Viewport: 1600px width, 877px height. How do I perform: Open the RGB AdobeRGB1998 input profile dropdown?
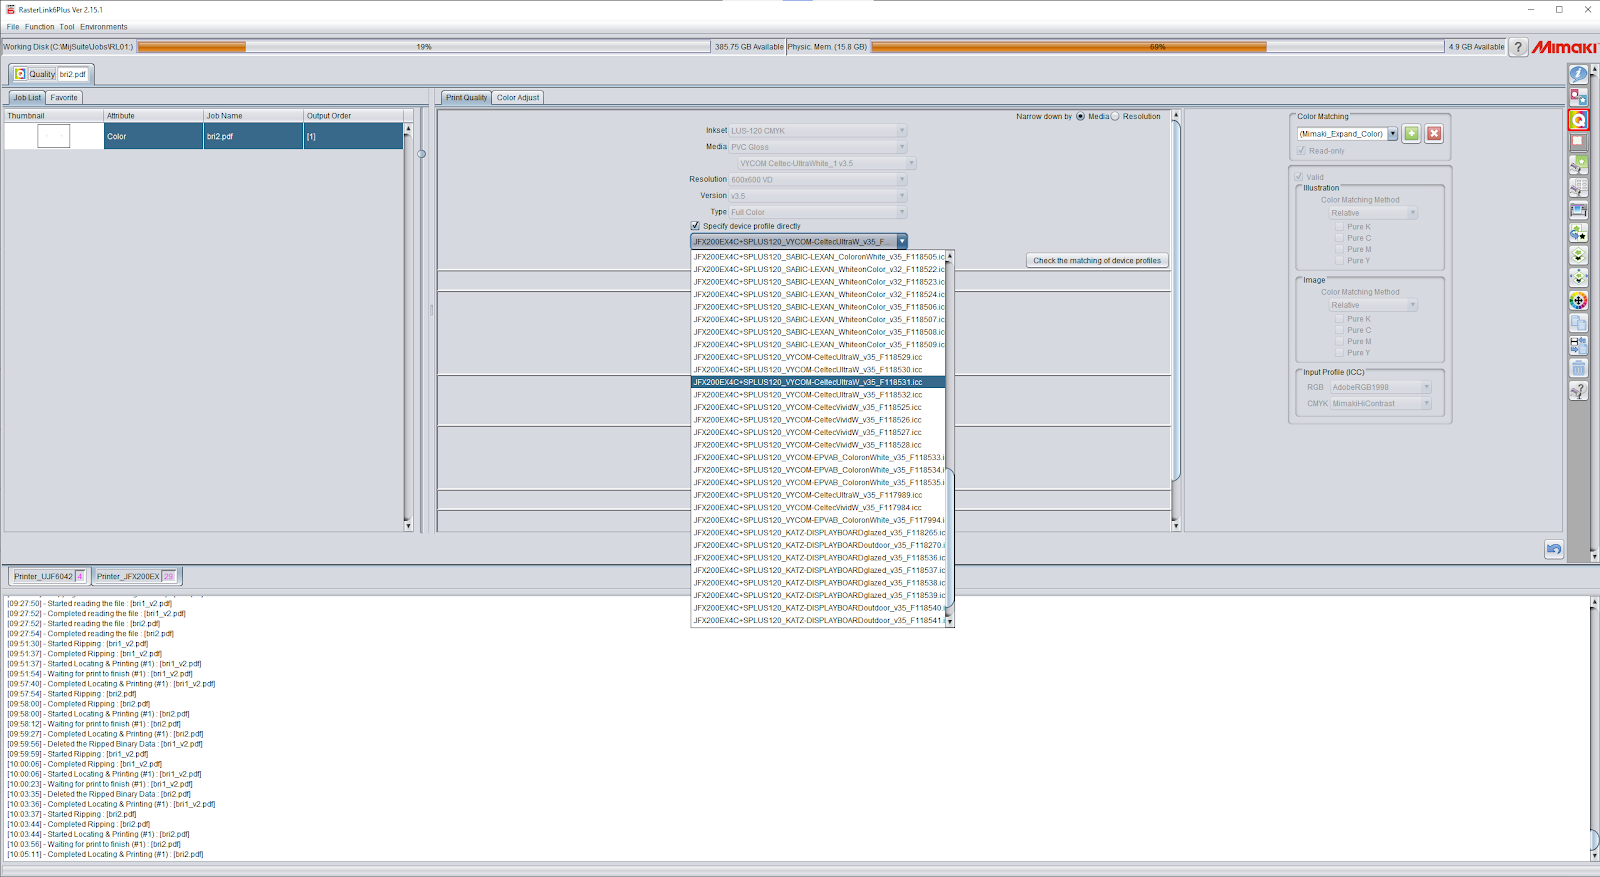[1380, 387]
